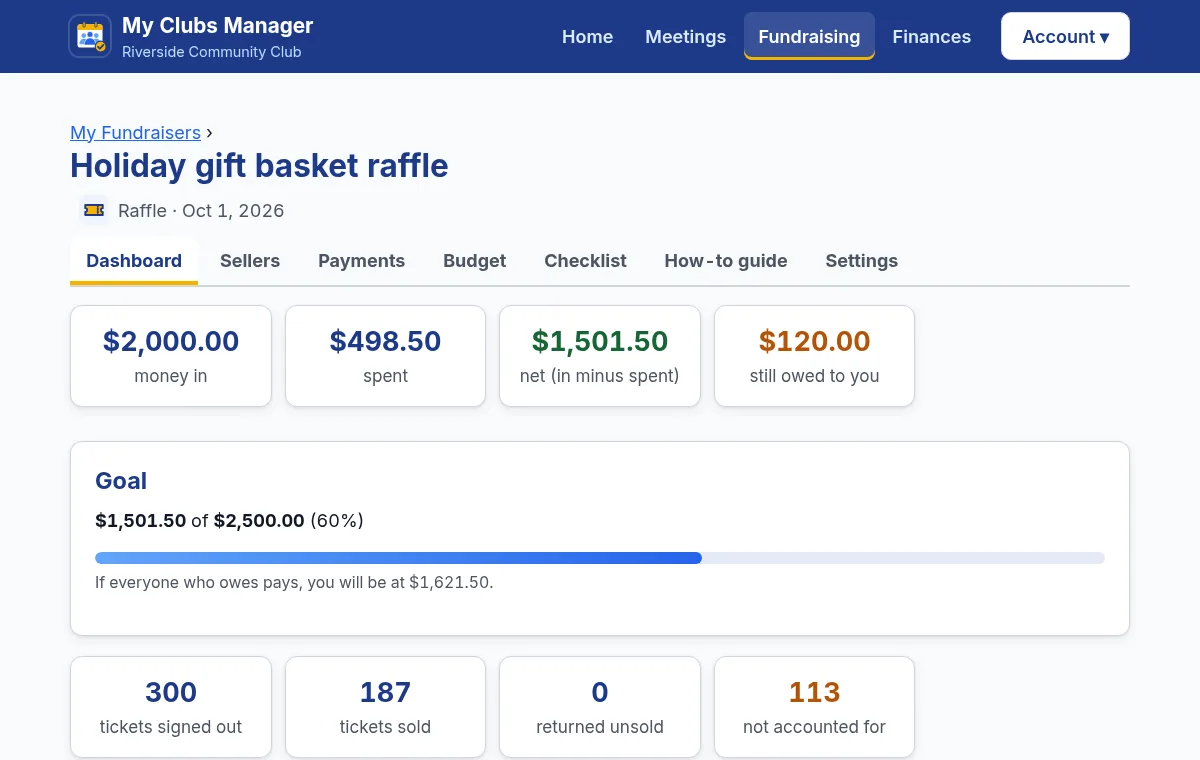Viewport: 1200px width, 760px height.
Task: Open the Account dropdown menu
Action: [x=1065, y=36]
